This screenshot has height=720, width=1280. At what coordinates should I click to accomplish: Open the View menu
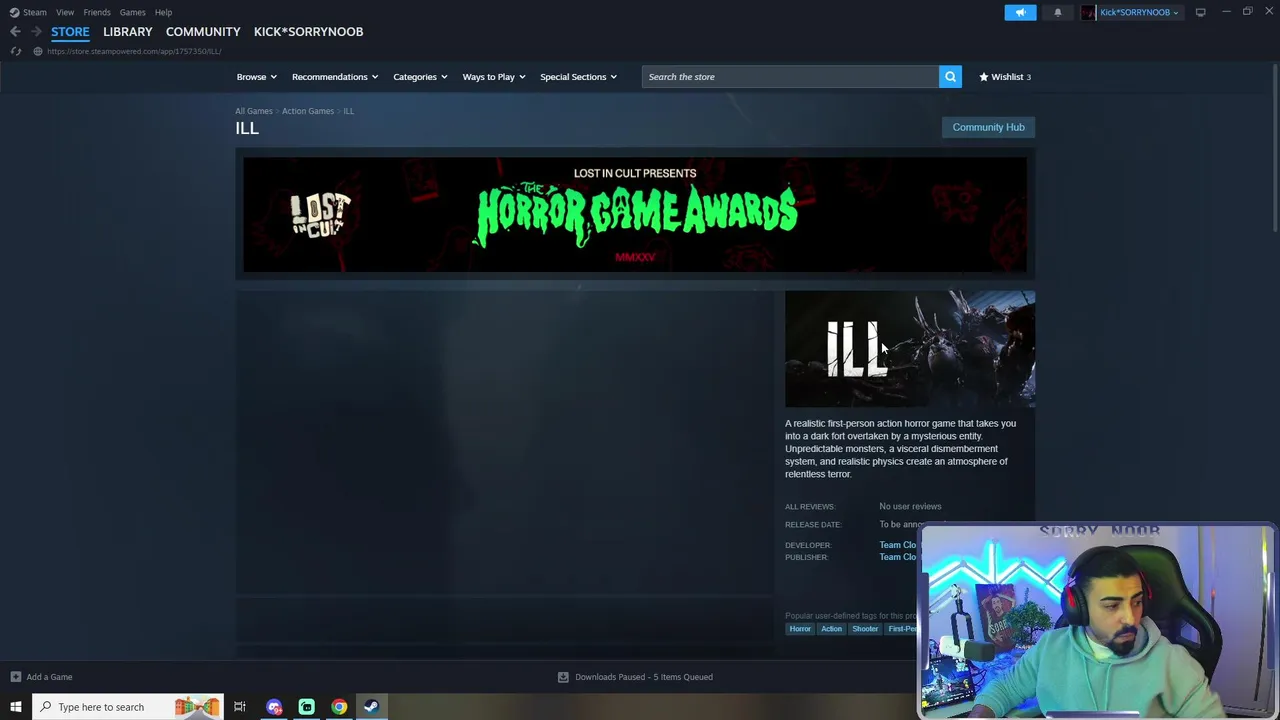[65, 12]
